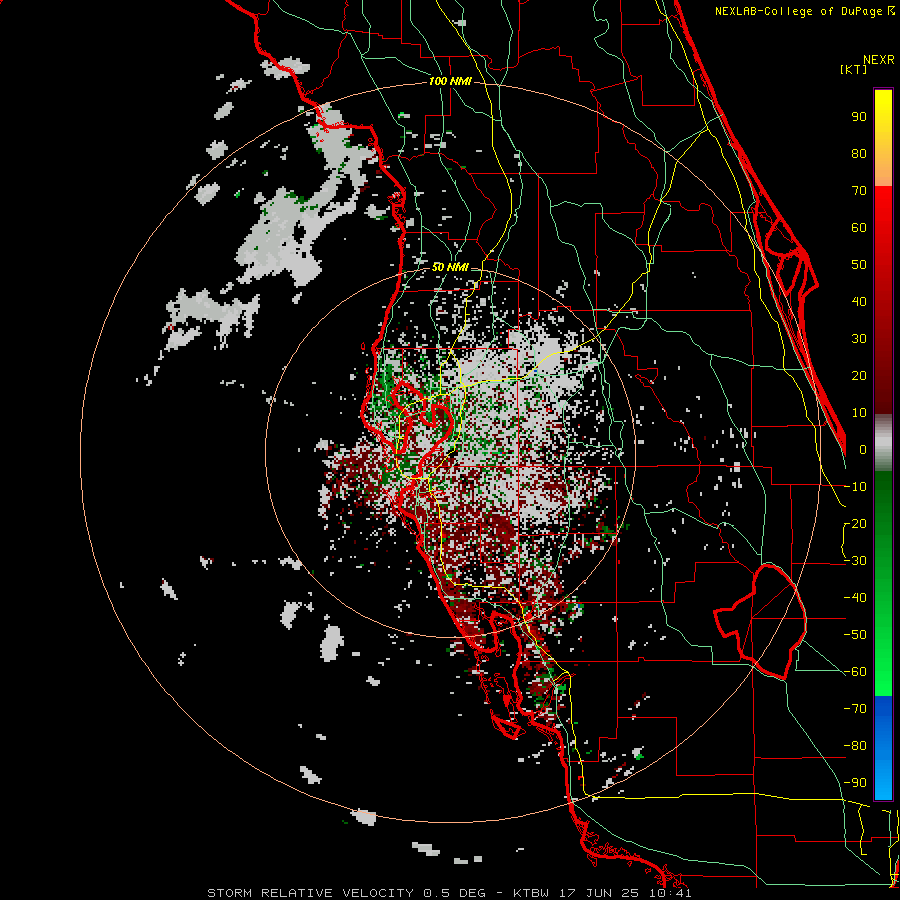Click the [KT] units label
The width and height of the screenshot is (900, 900).
(854, 69)
